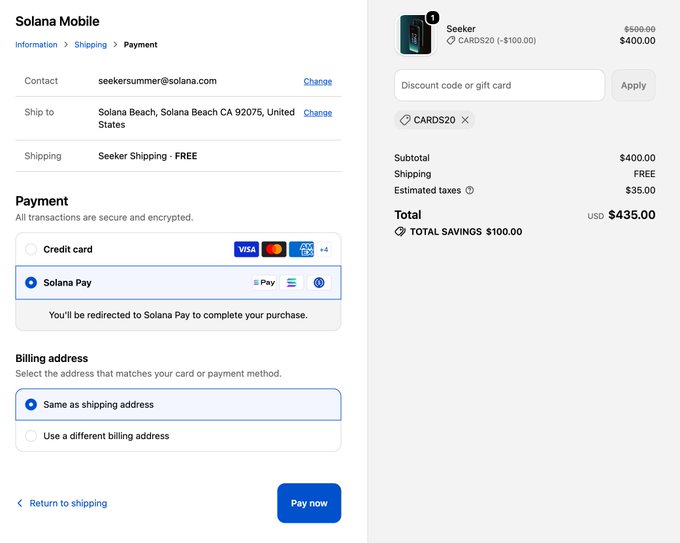Screen dimensions: 680x543
Task: Go to Information breadcrumb step
Action: (36, 45)
